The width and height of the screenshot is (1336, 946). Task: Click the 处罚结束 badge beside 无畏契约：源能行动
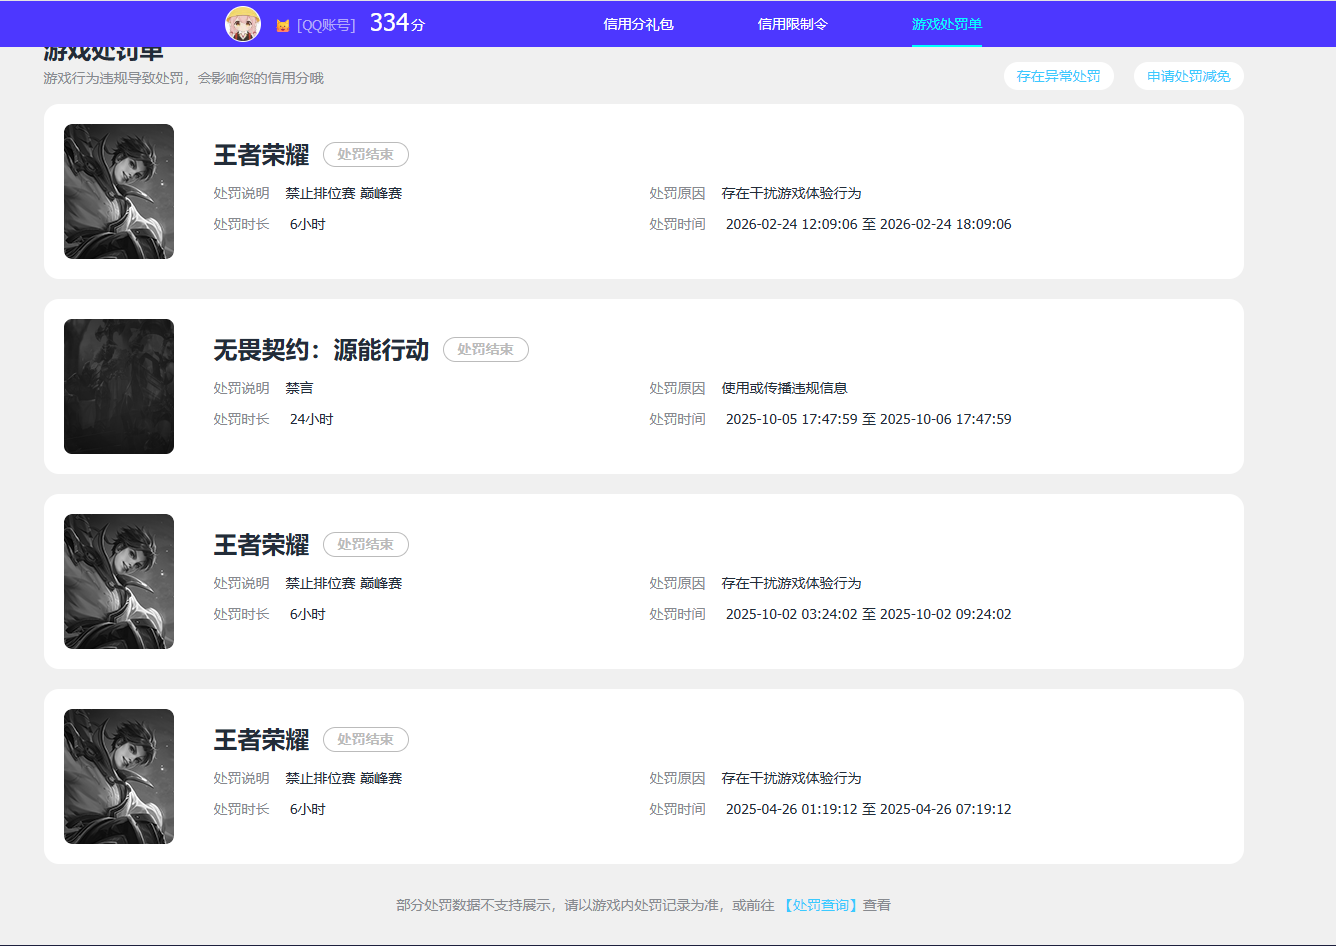click(x=486, y=350)
